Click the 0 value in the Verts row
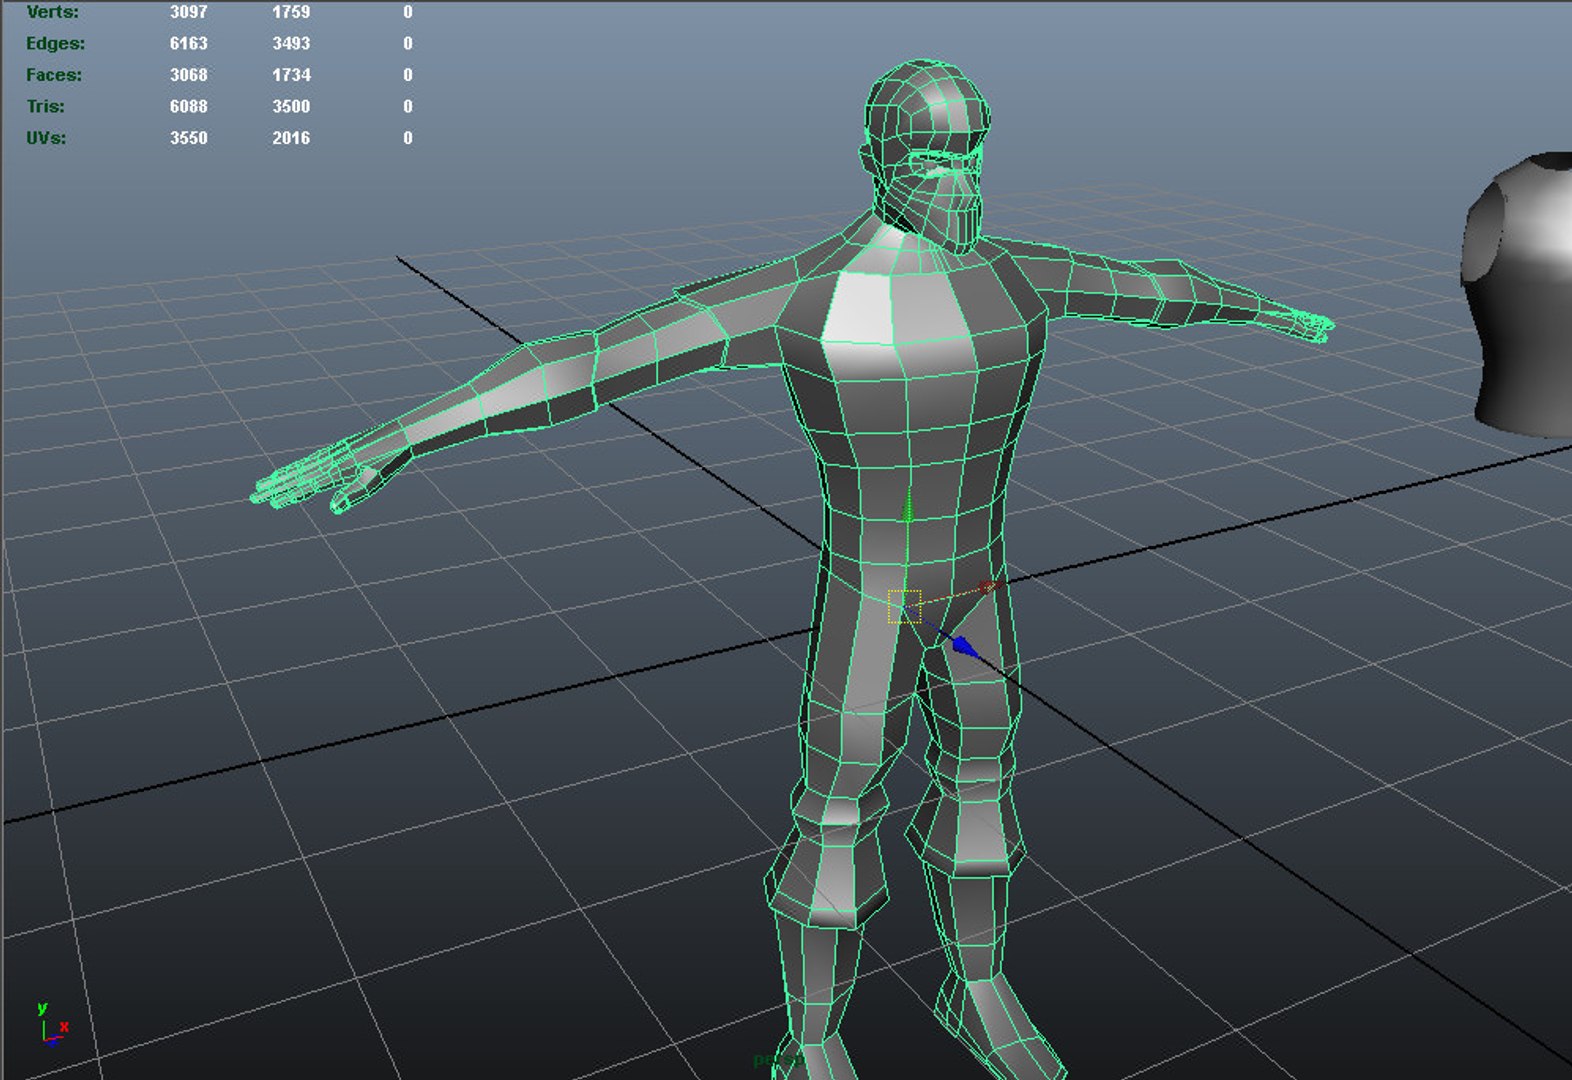 coord(408,12)
